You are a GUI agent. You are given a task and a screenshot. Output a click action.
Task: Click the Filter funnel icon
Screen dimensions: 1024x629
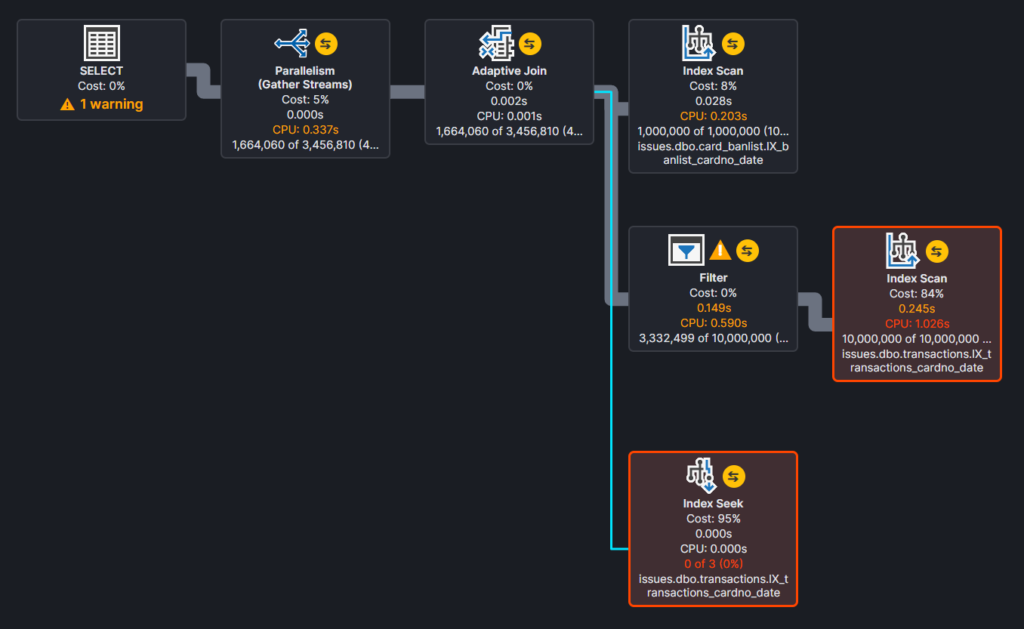pyautogui.click(x=686, y=250)
